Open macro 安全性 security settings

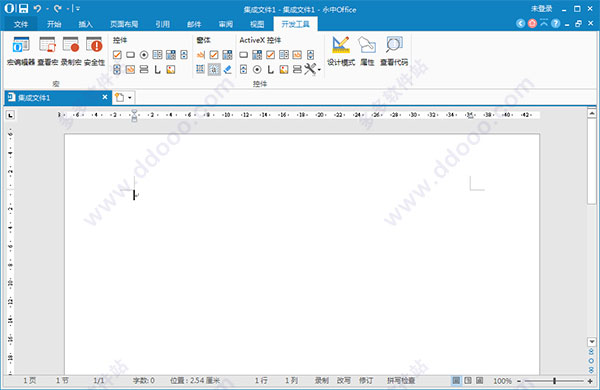pyautogui.click(x=94, y=51)
